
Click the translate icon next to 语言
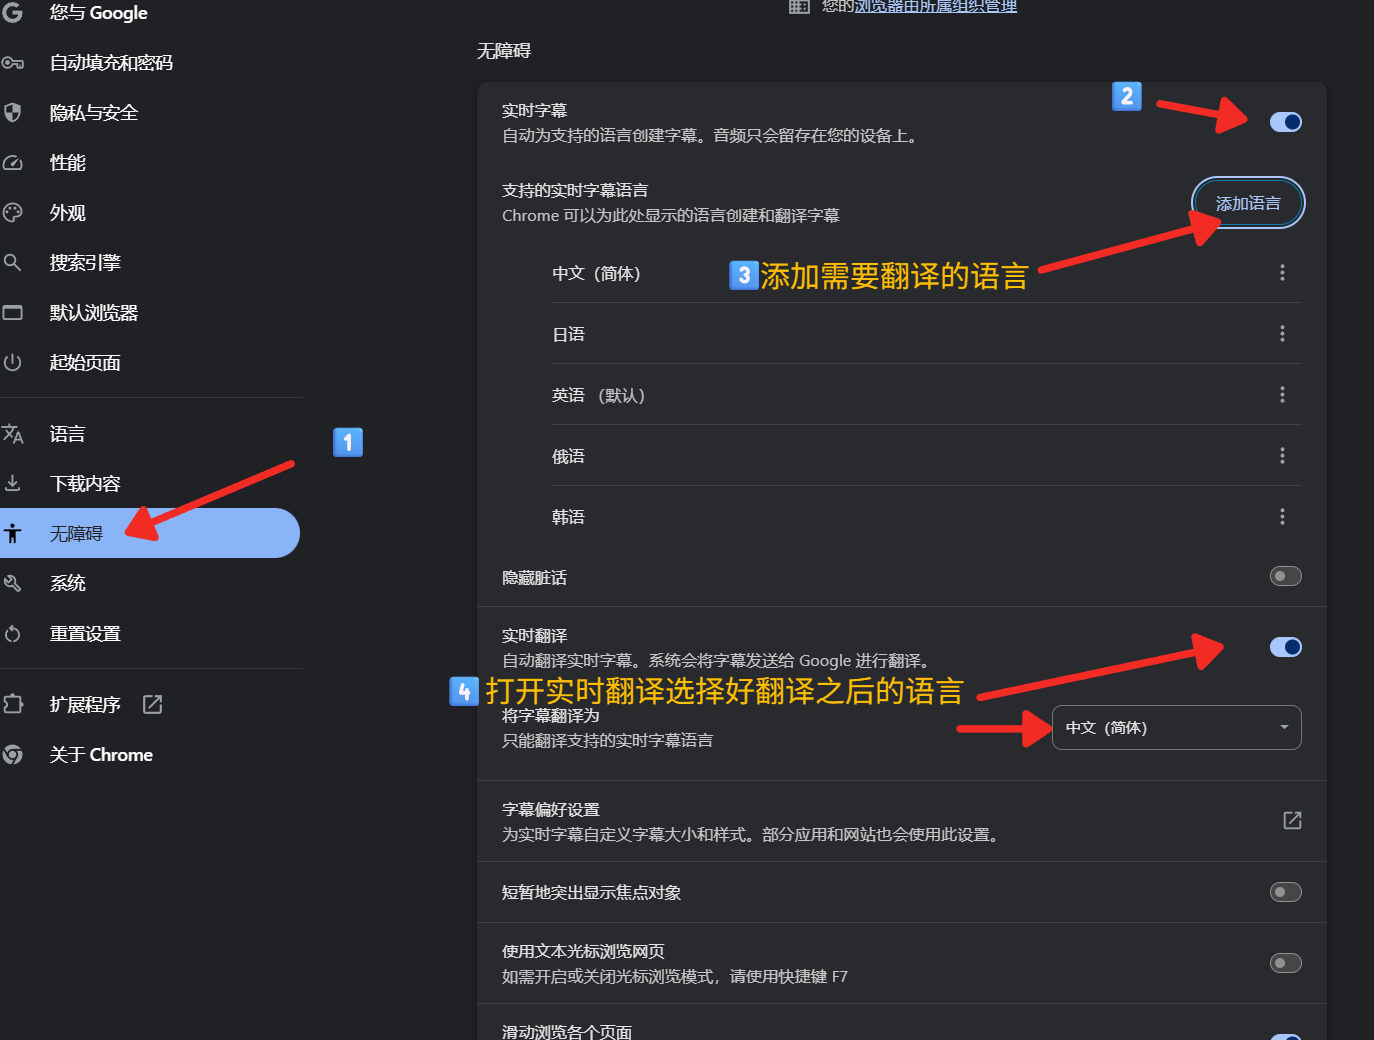point(12,434)
